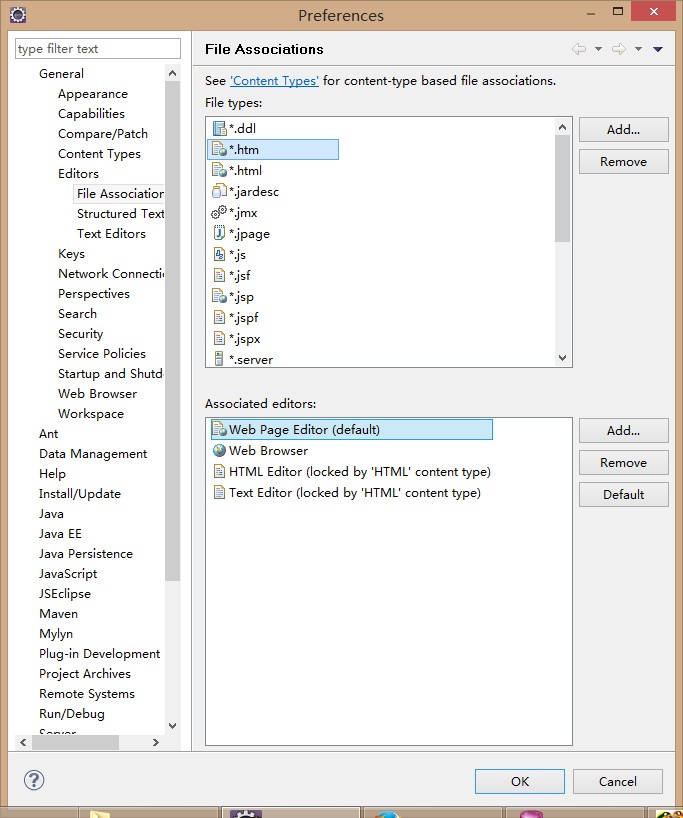Select the *.jardesc file type icon

click(x=219, y=191)
